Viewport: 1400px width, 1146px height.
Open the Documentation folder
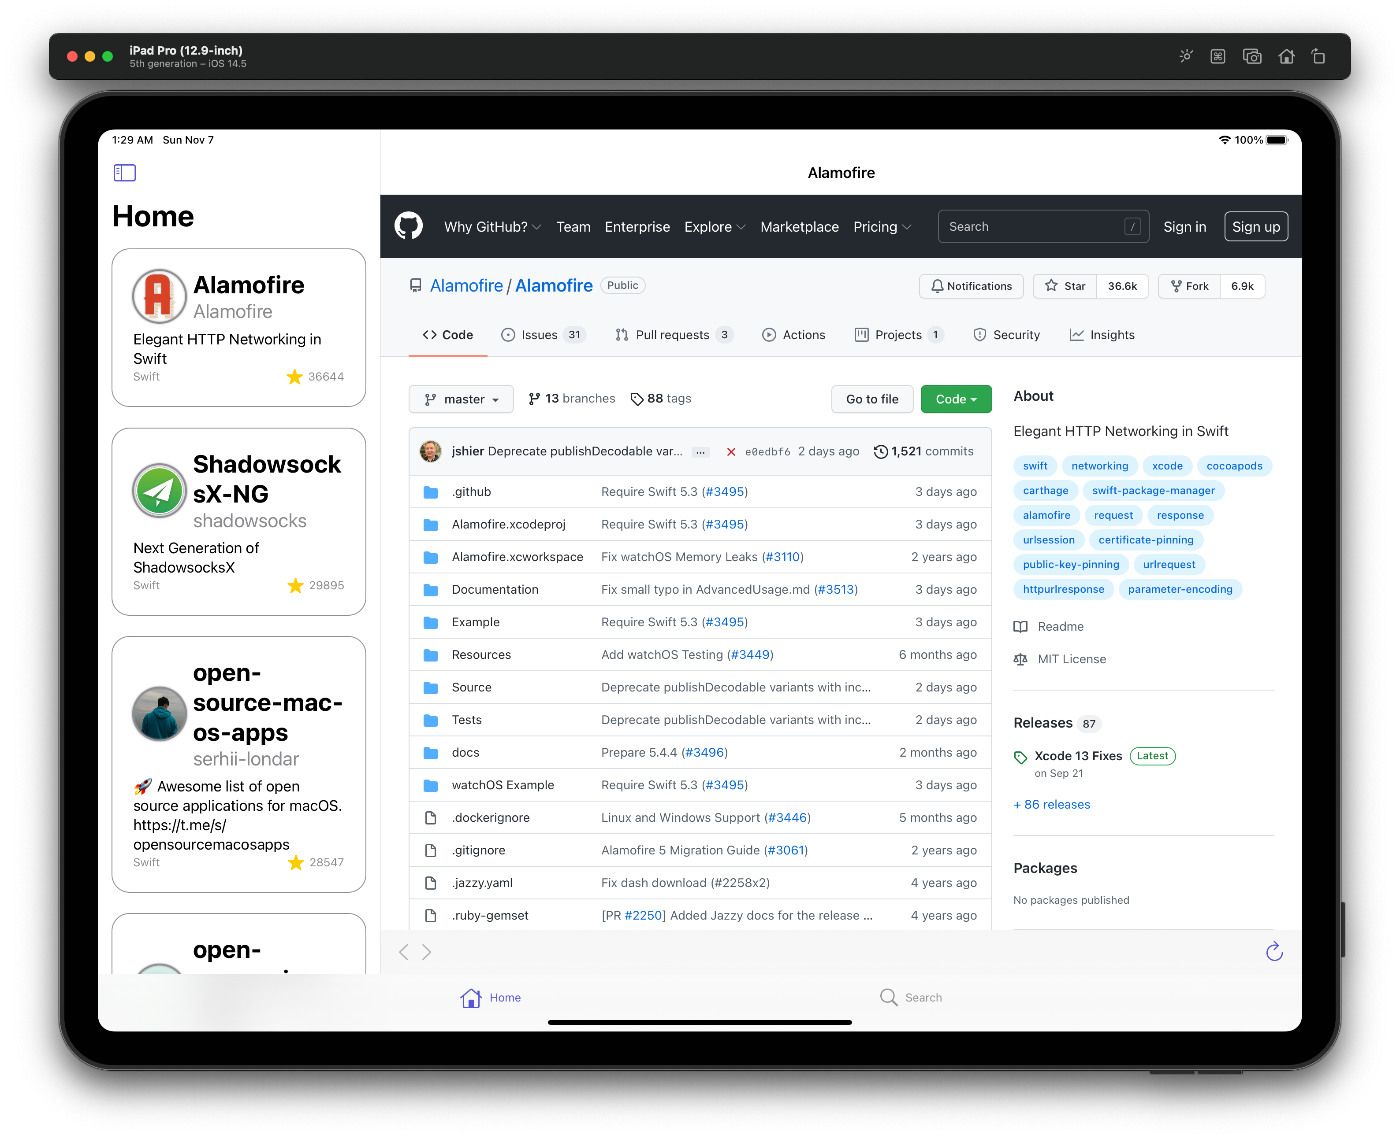coord(495,590)
